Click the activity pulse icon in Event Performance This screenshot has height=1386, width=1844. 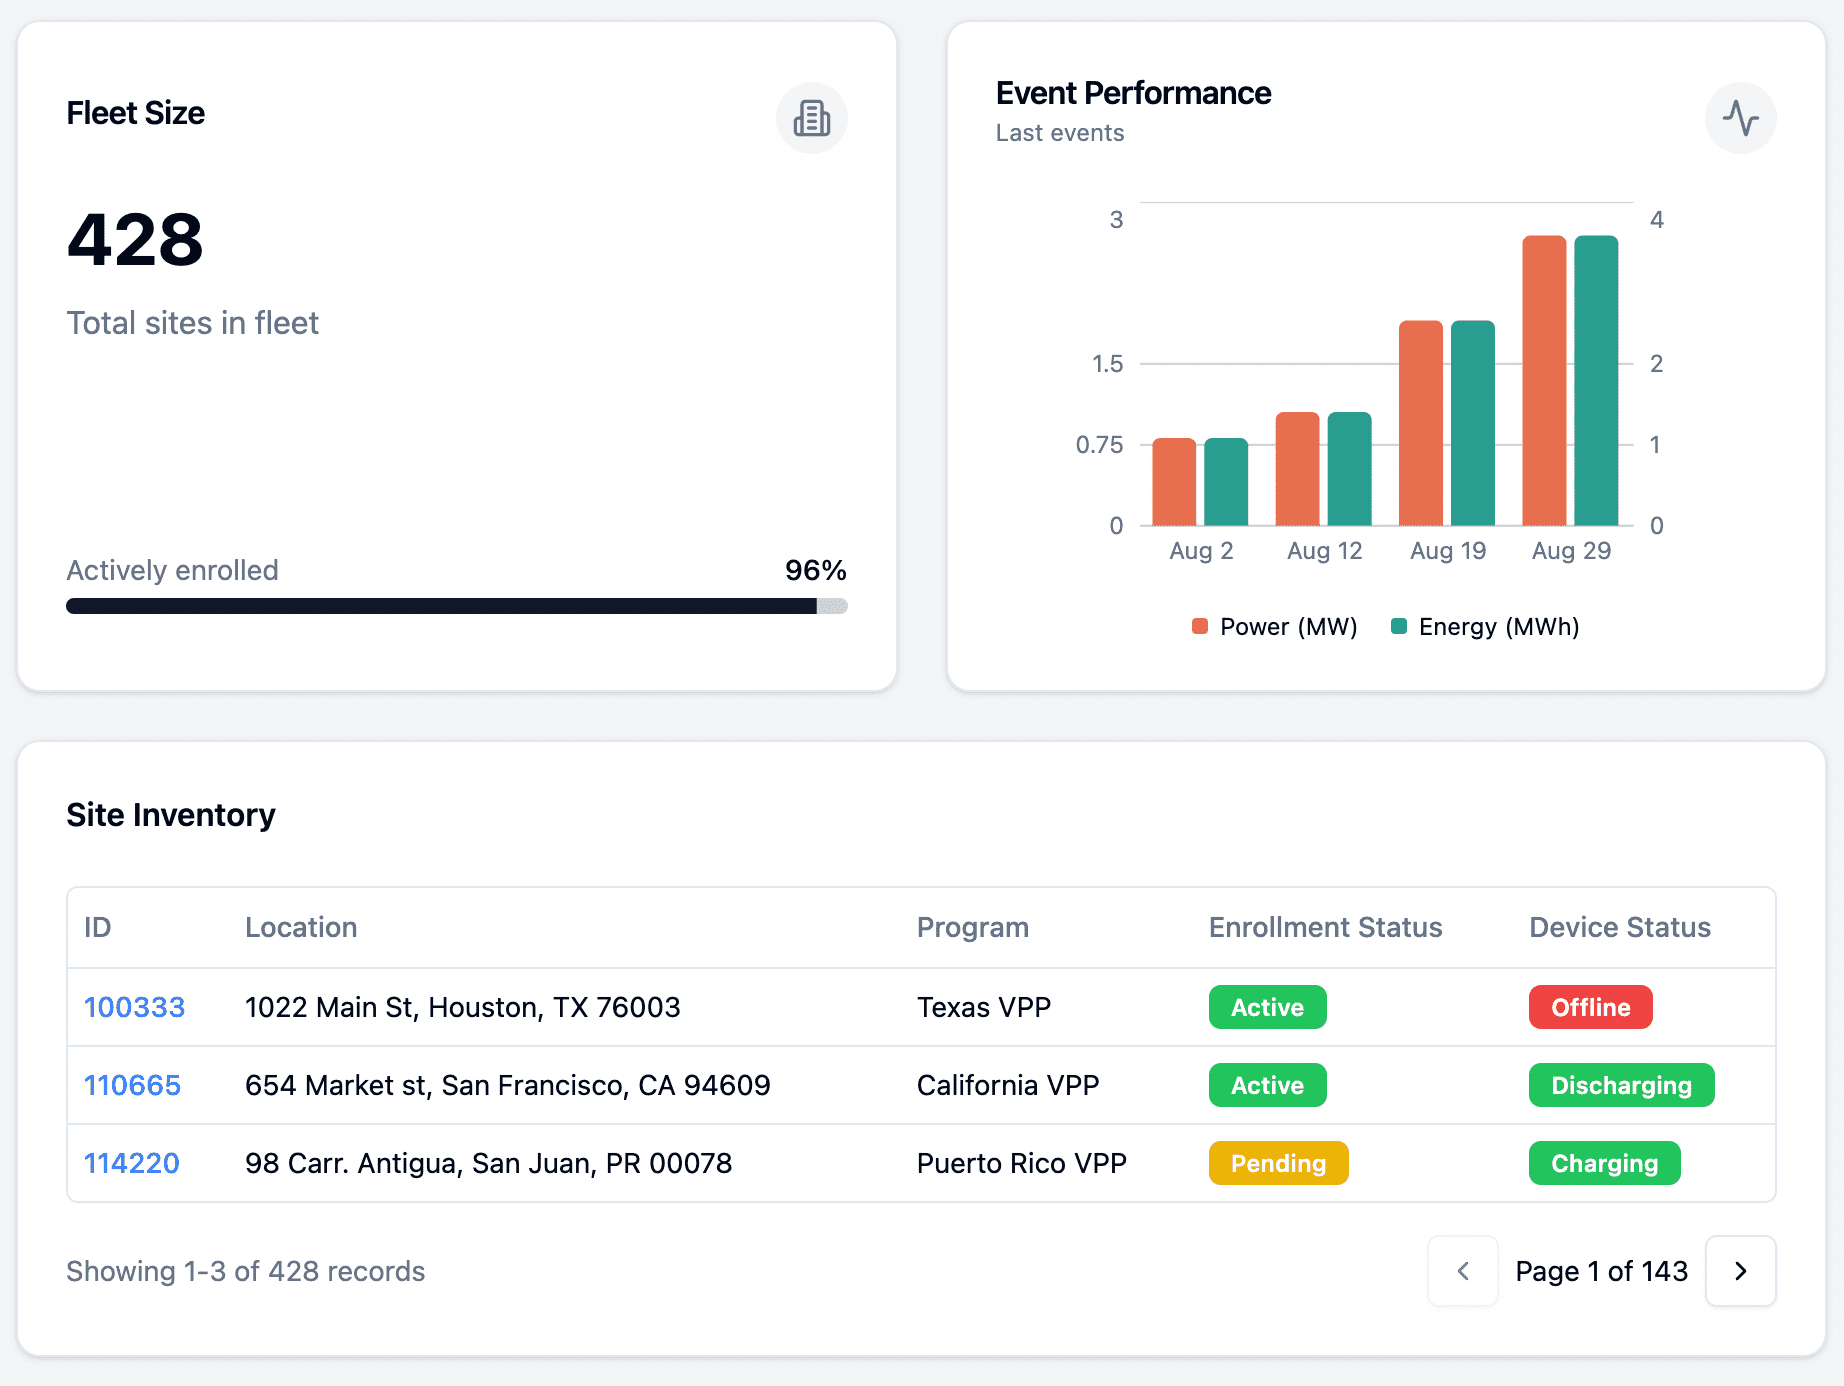pos(1740,118)
